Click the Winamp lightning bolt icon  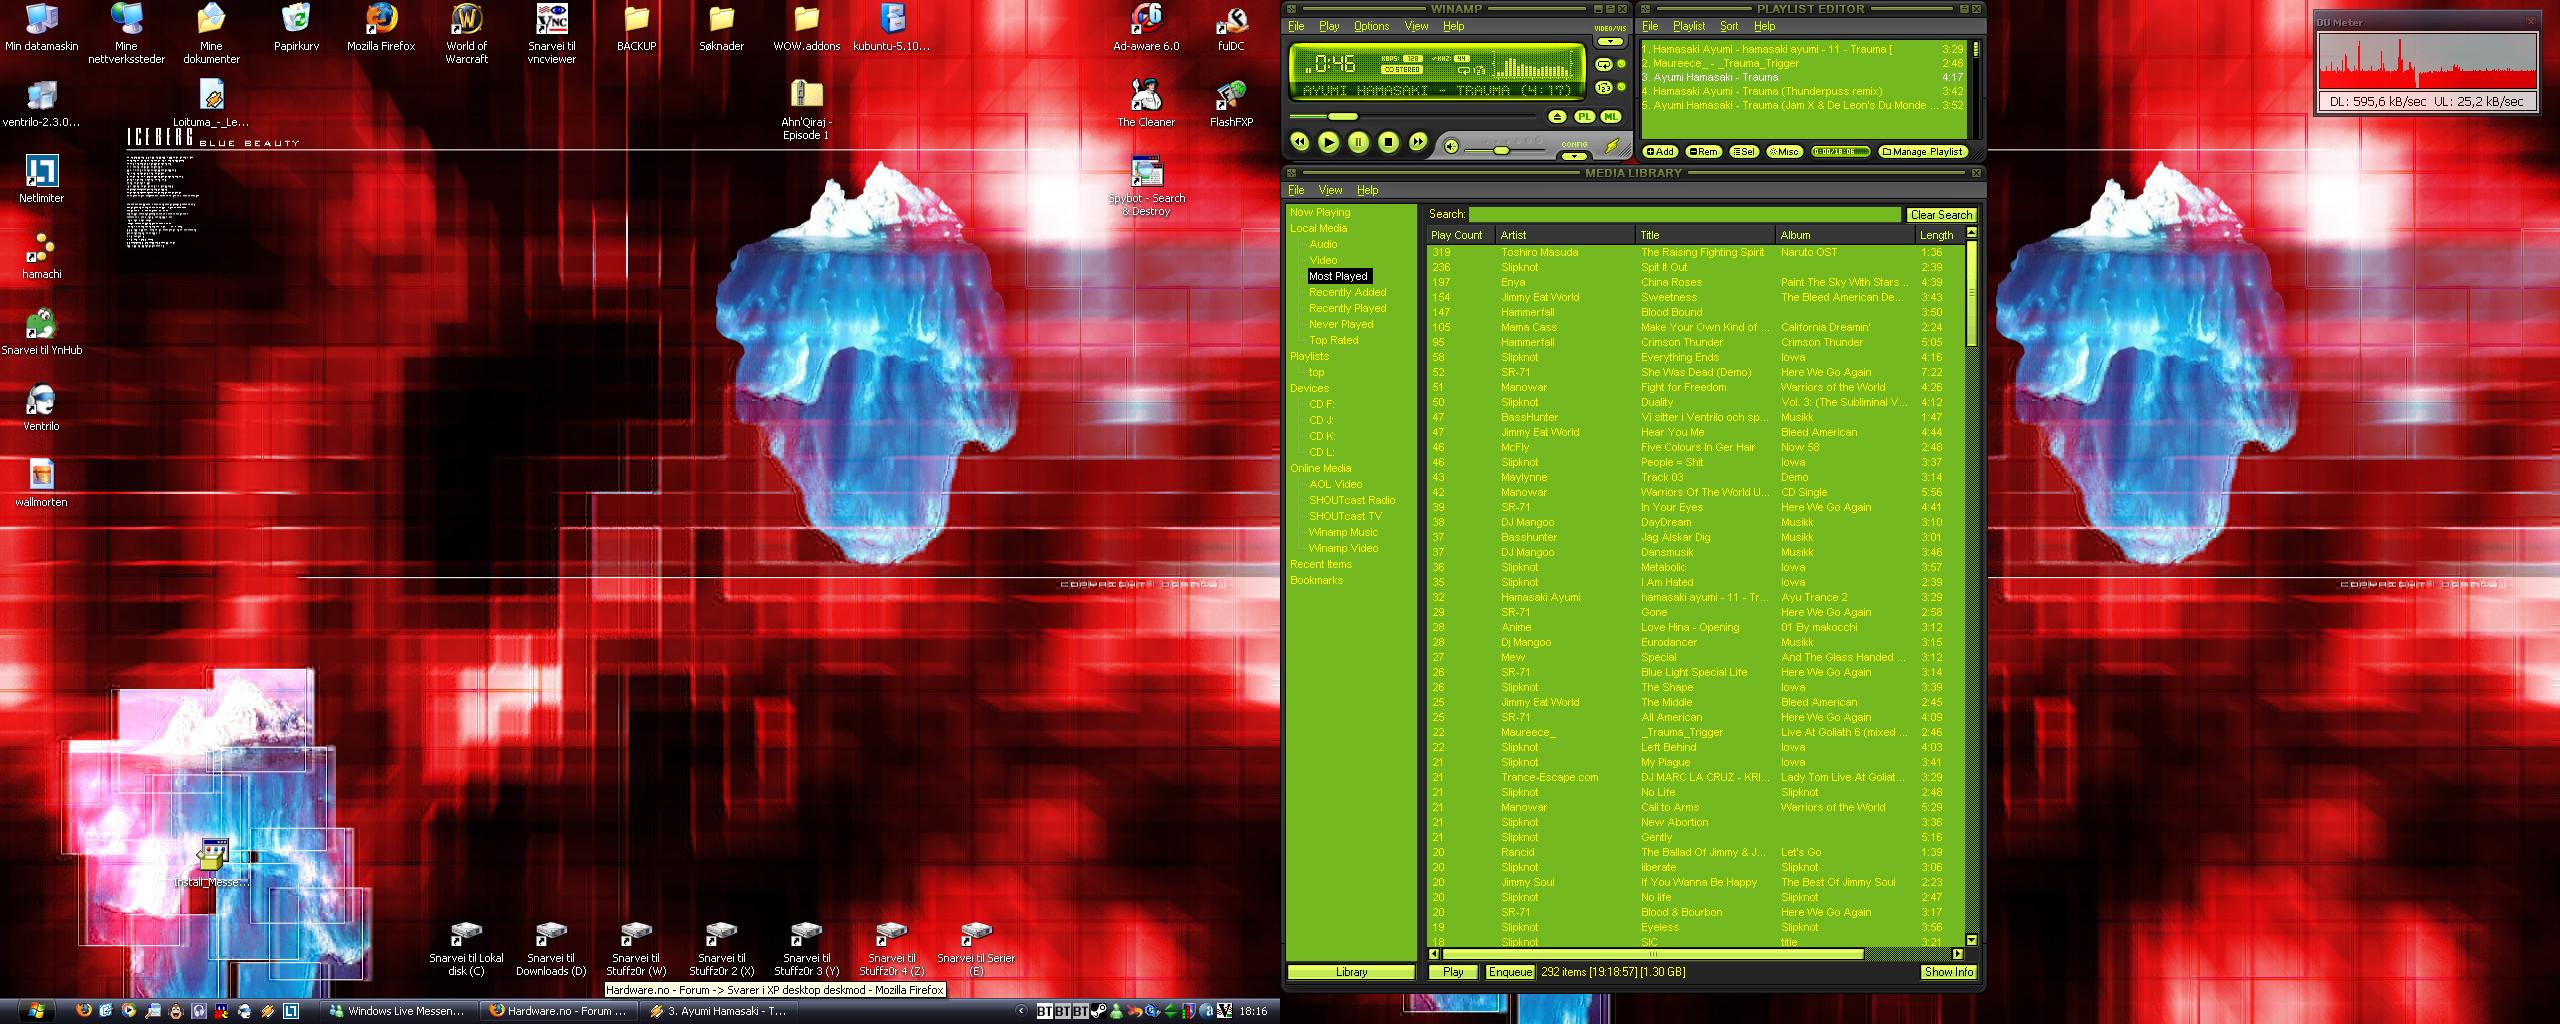[x=1612, y=146]
